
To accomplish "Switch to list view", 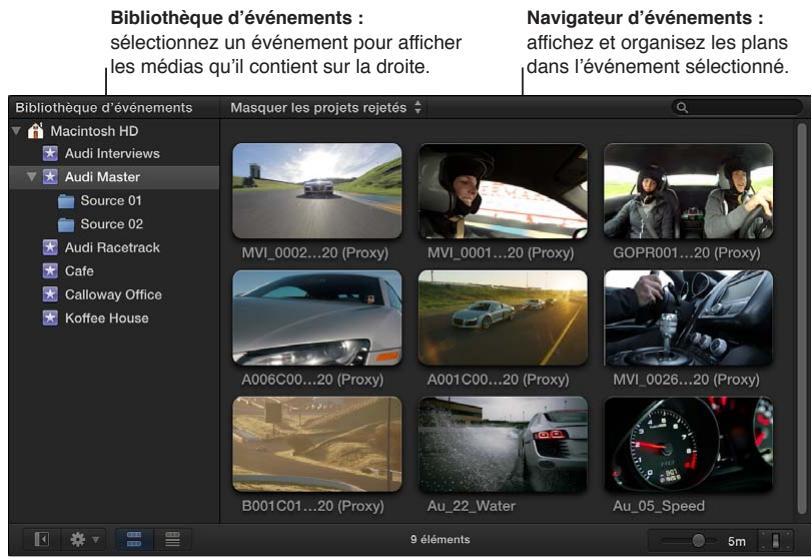I will (172, 540).
